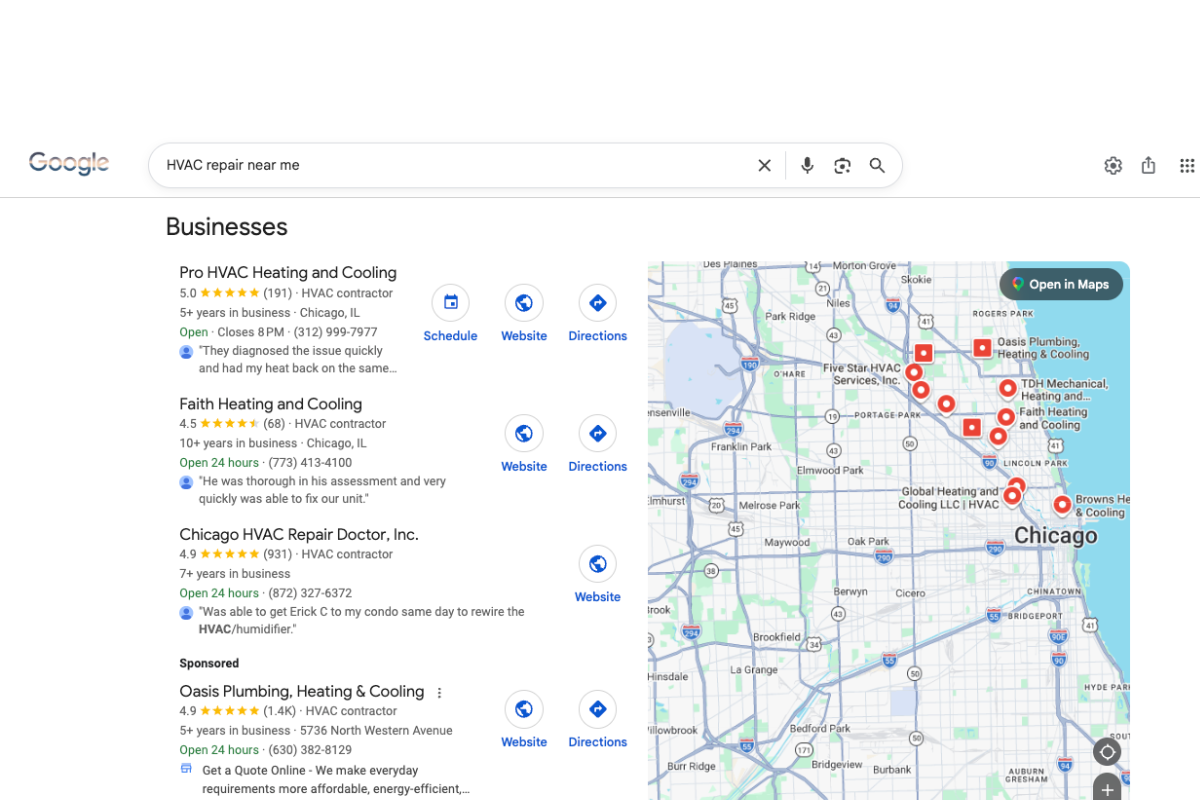Screen dimensions: 1200x800
Task: Start voice search with microphone icon
Action: coord(807,166)
